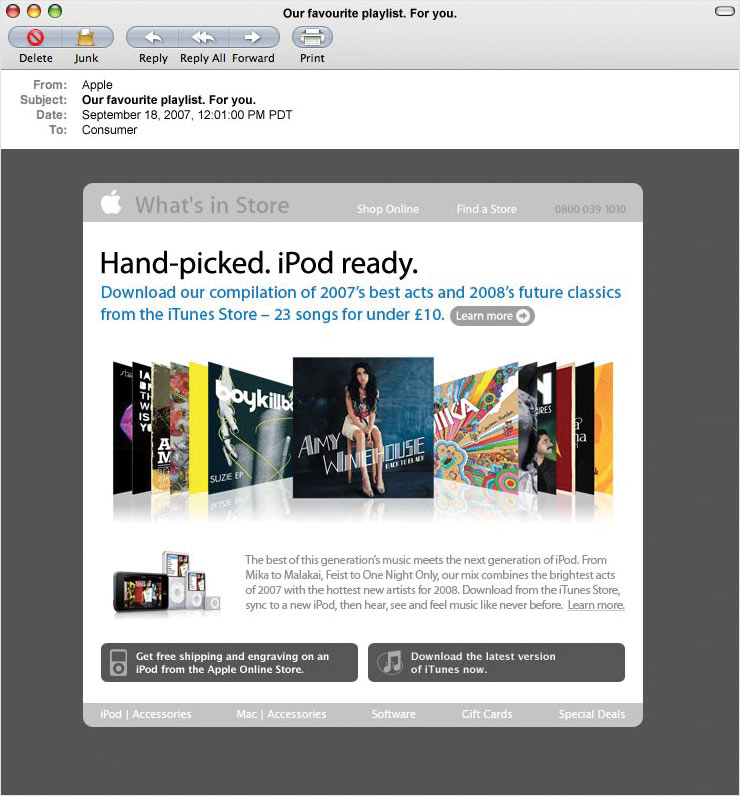740x796 pixels.
Task: Click the date September 18, 2007
Action: tap(187, 115)
